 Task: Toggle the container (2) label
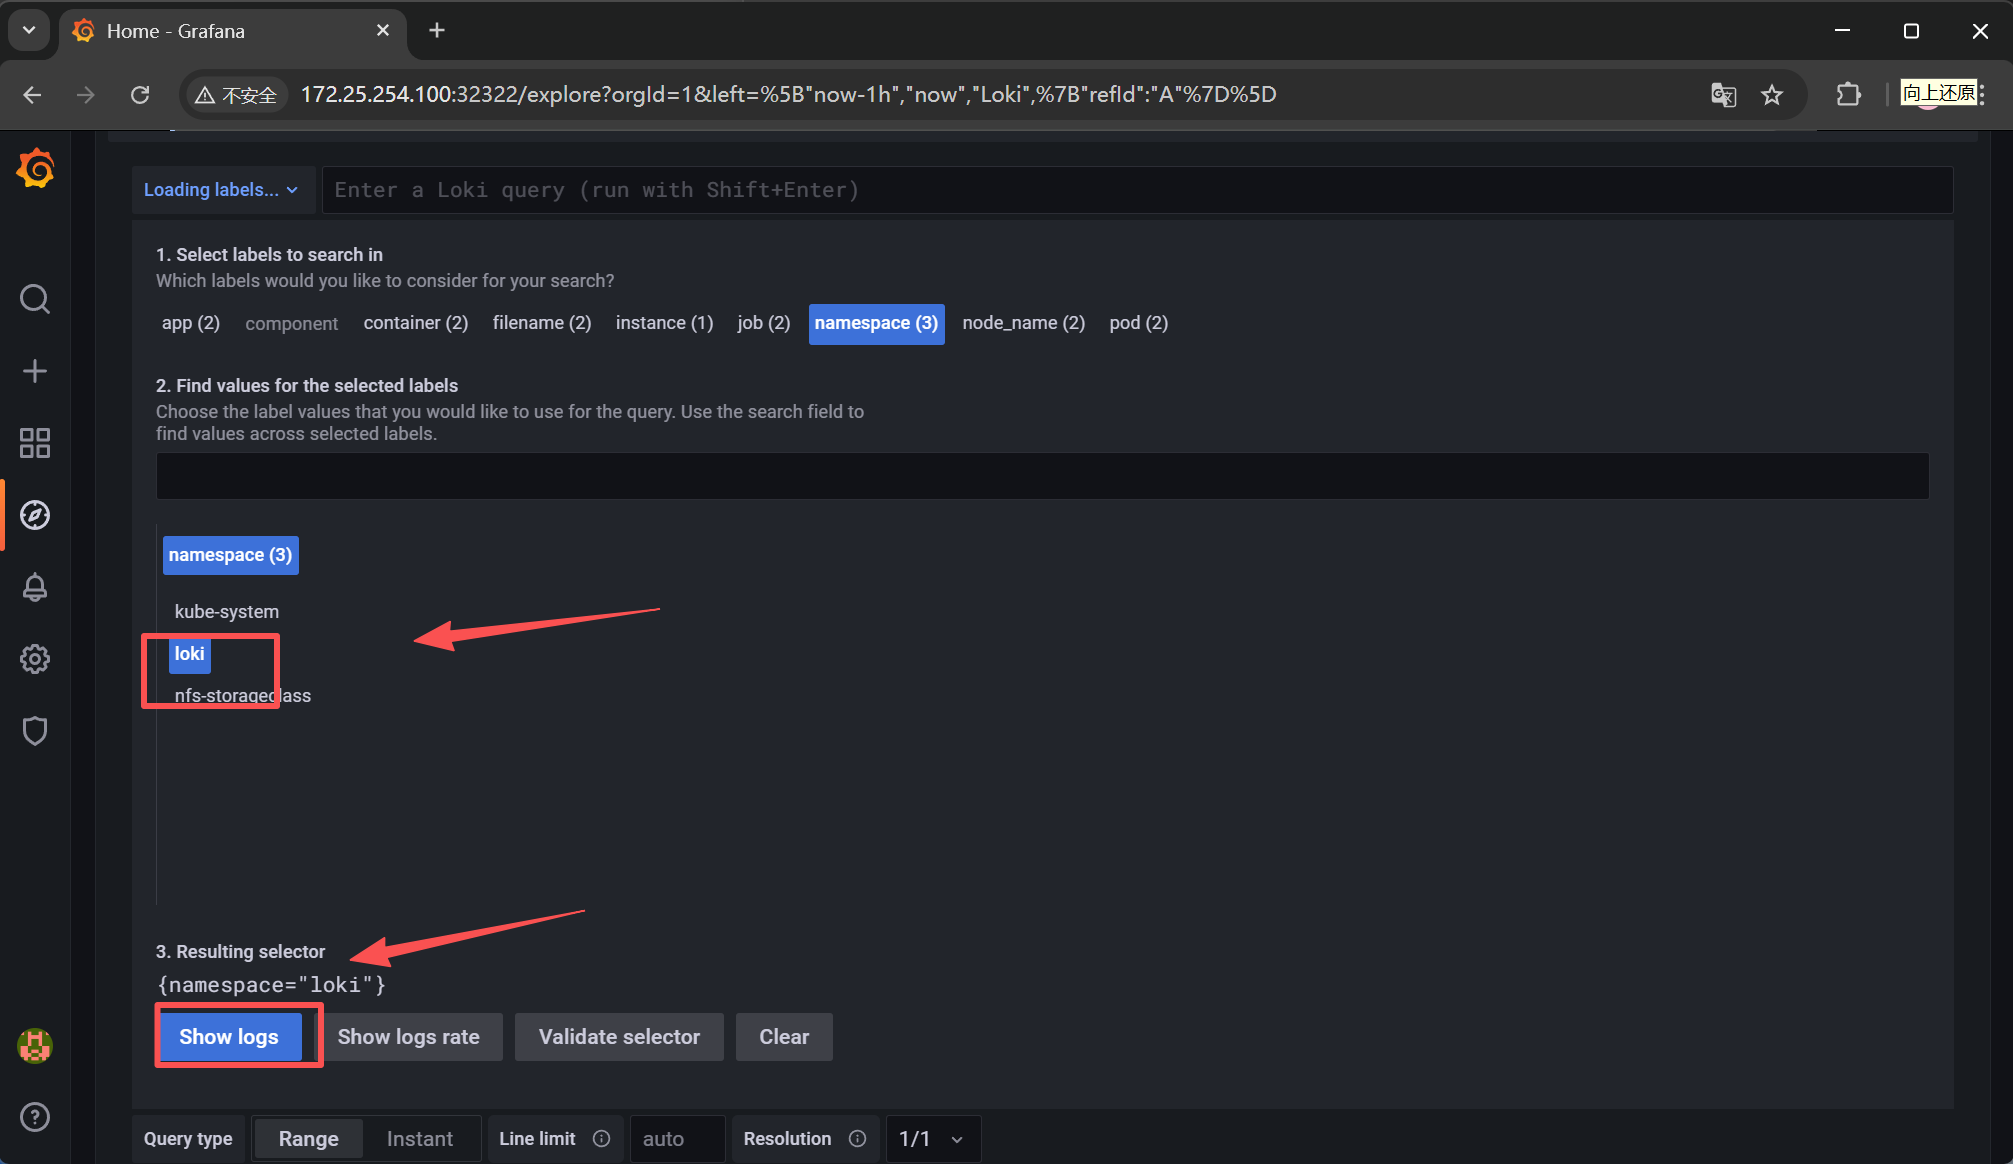416,323
